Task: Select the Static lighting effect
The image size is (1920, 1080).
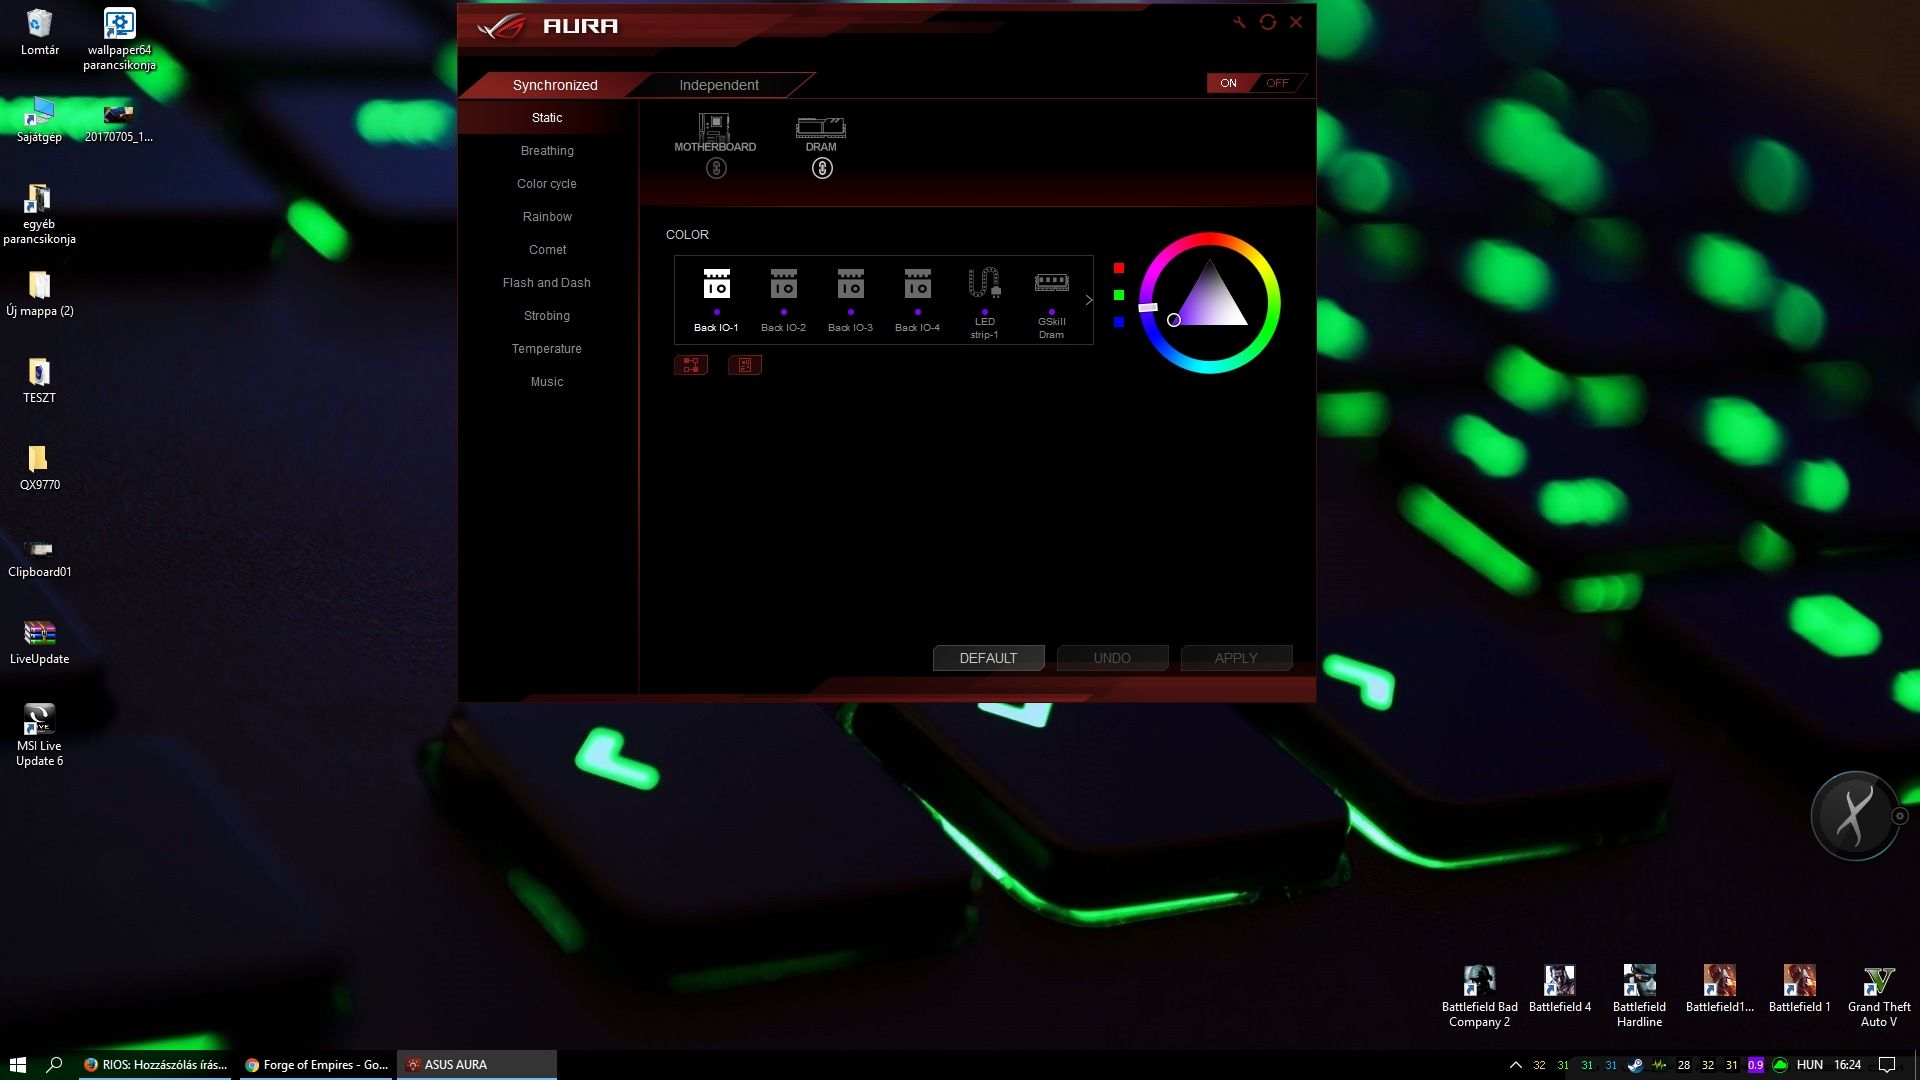Action: point(547,118)
